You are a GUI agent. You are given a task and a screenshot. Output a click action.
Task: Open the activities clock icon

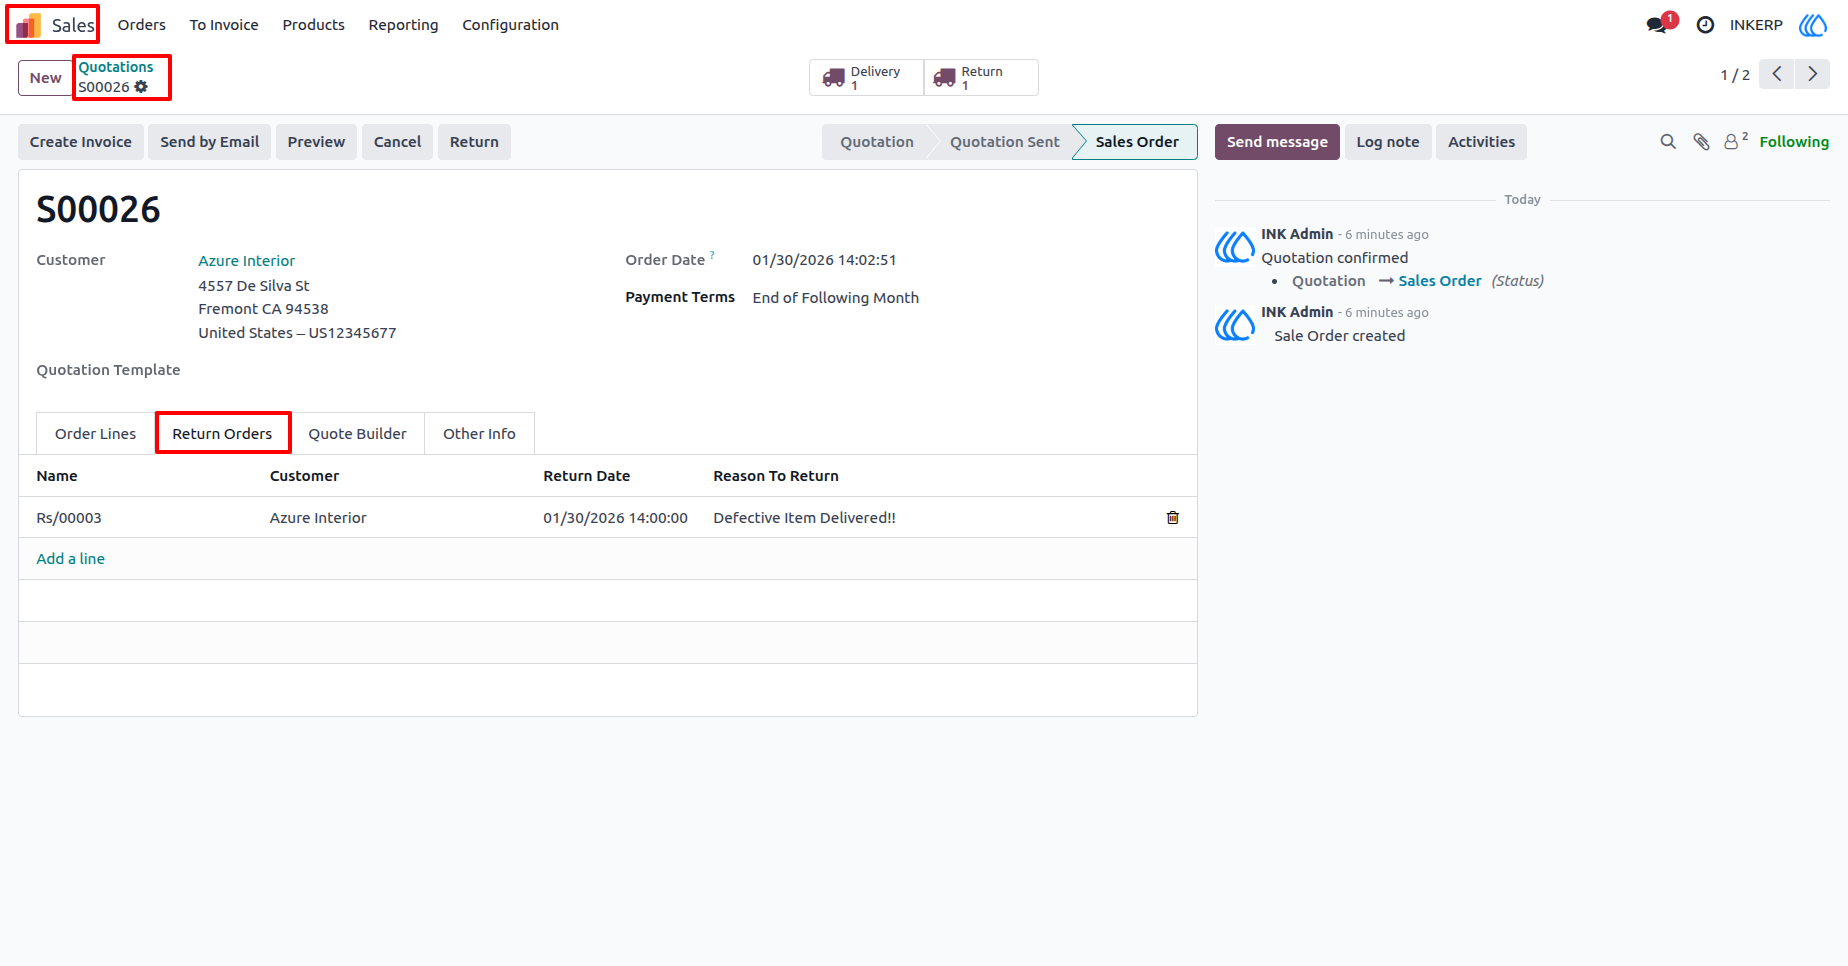point(1705,25)
